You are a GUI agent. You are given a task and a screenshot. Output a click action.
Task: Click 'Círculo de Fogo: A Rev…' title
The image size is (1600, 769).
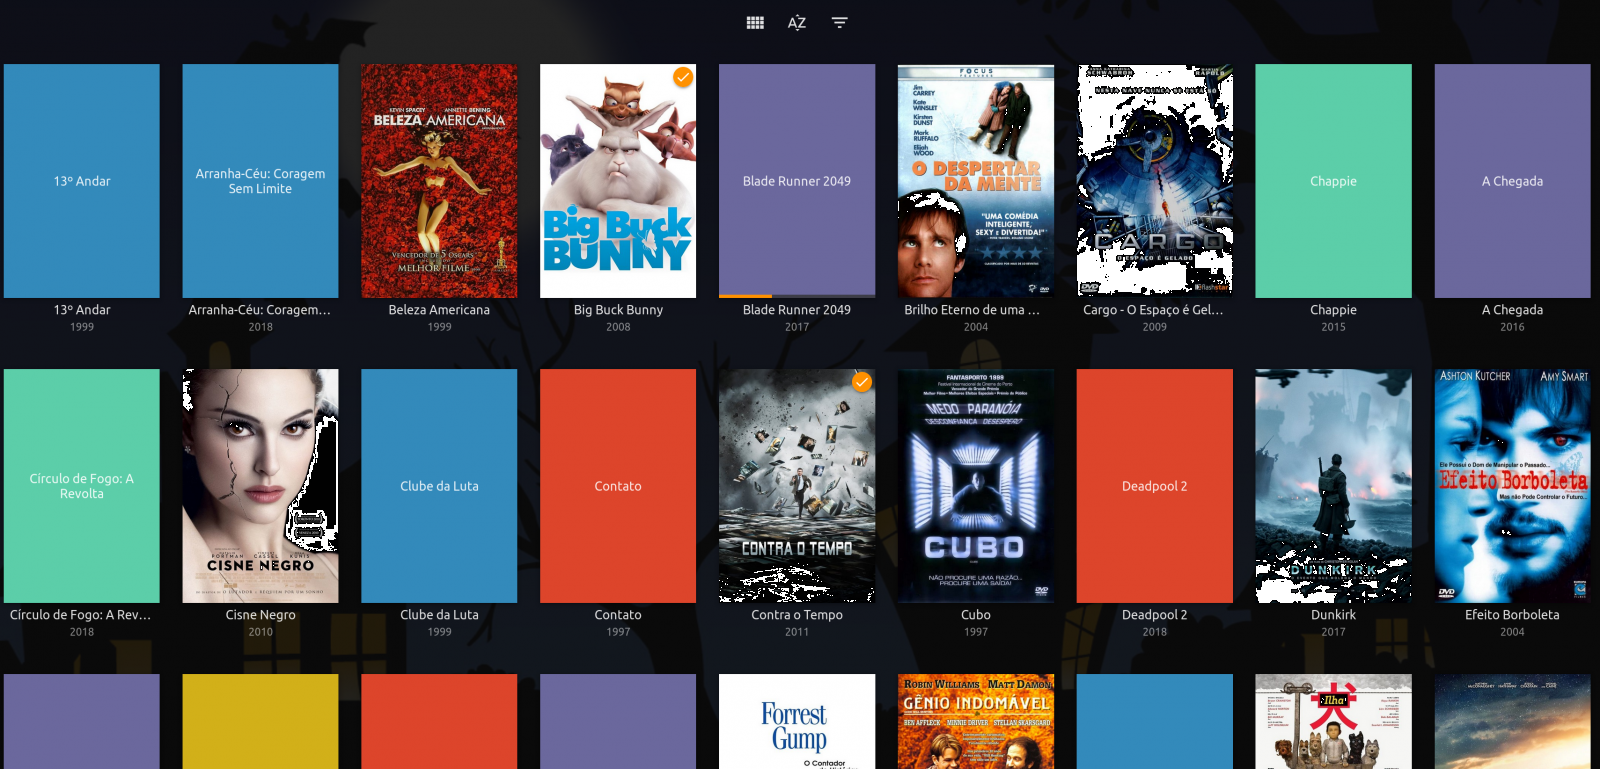[80, 615]
